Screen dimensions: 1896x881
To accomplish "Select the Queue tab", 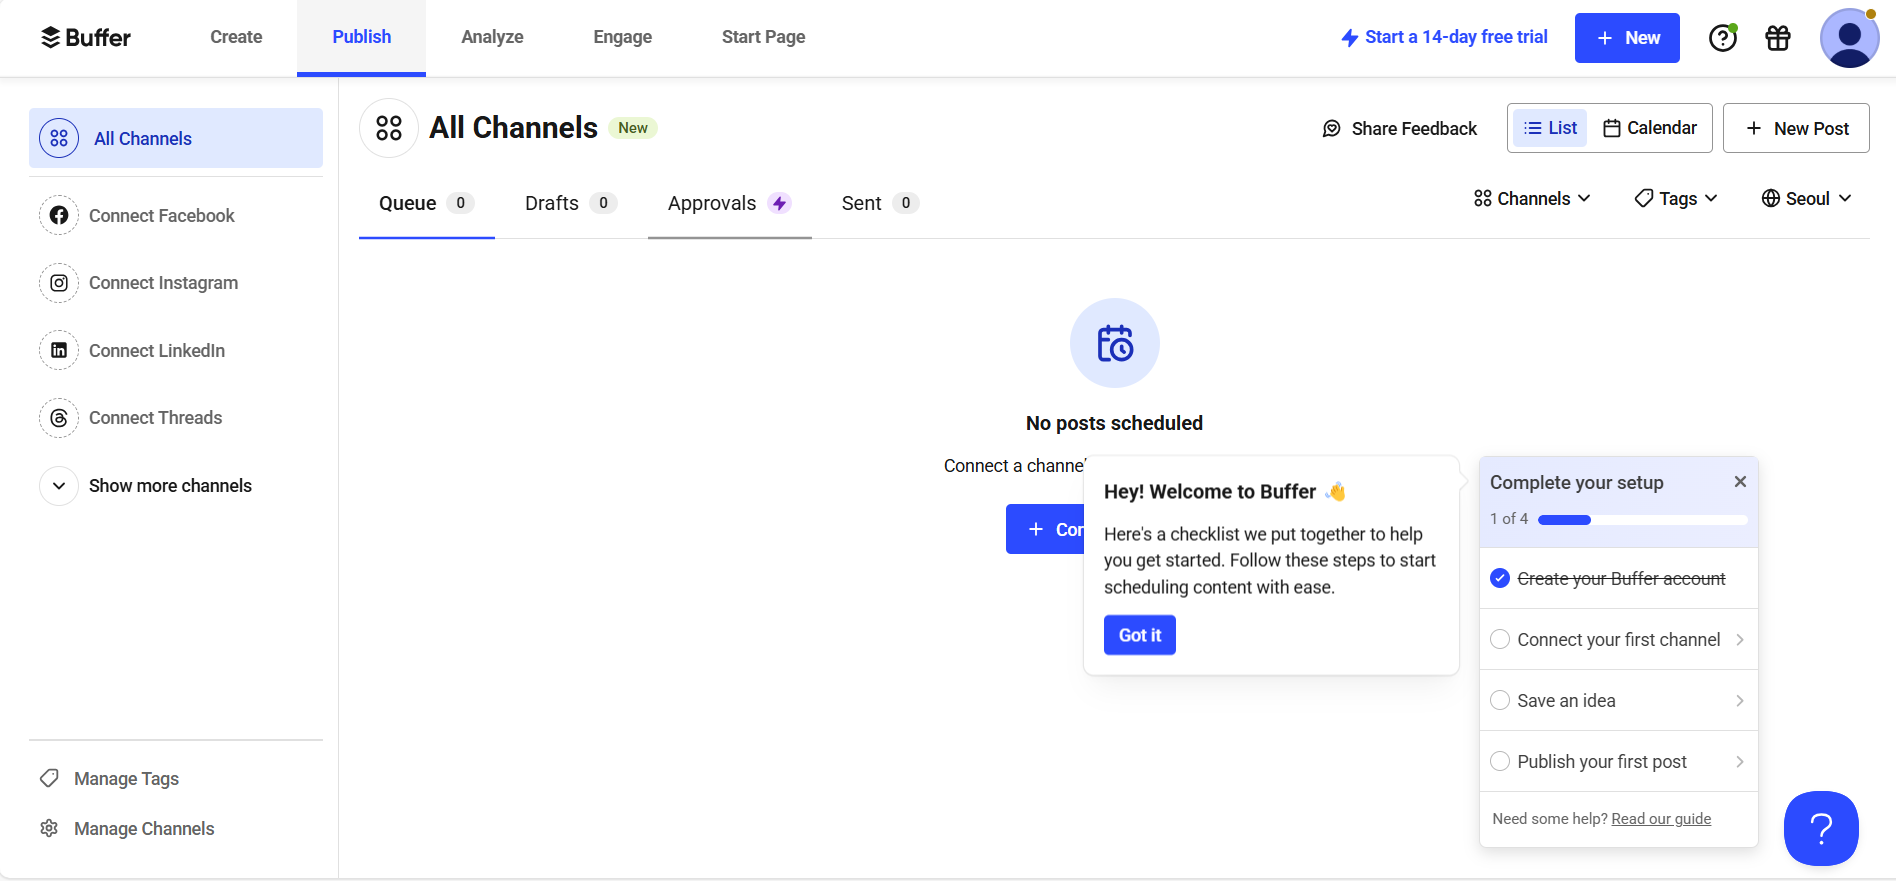I will click(427, 203).
